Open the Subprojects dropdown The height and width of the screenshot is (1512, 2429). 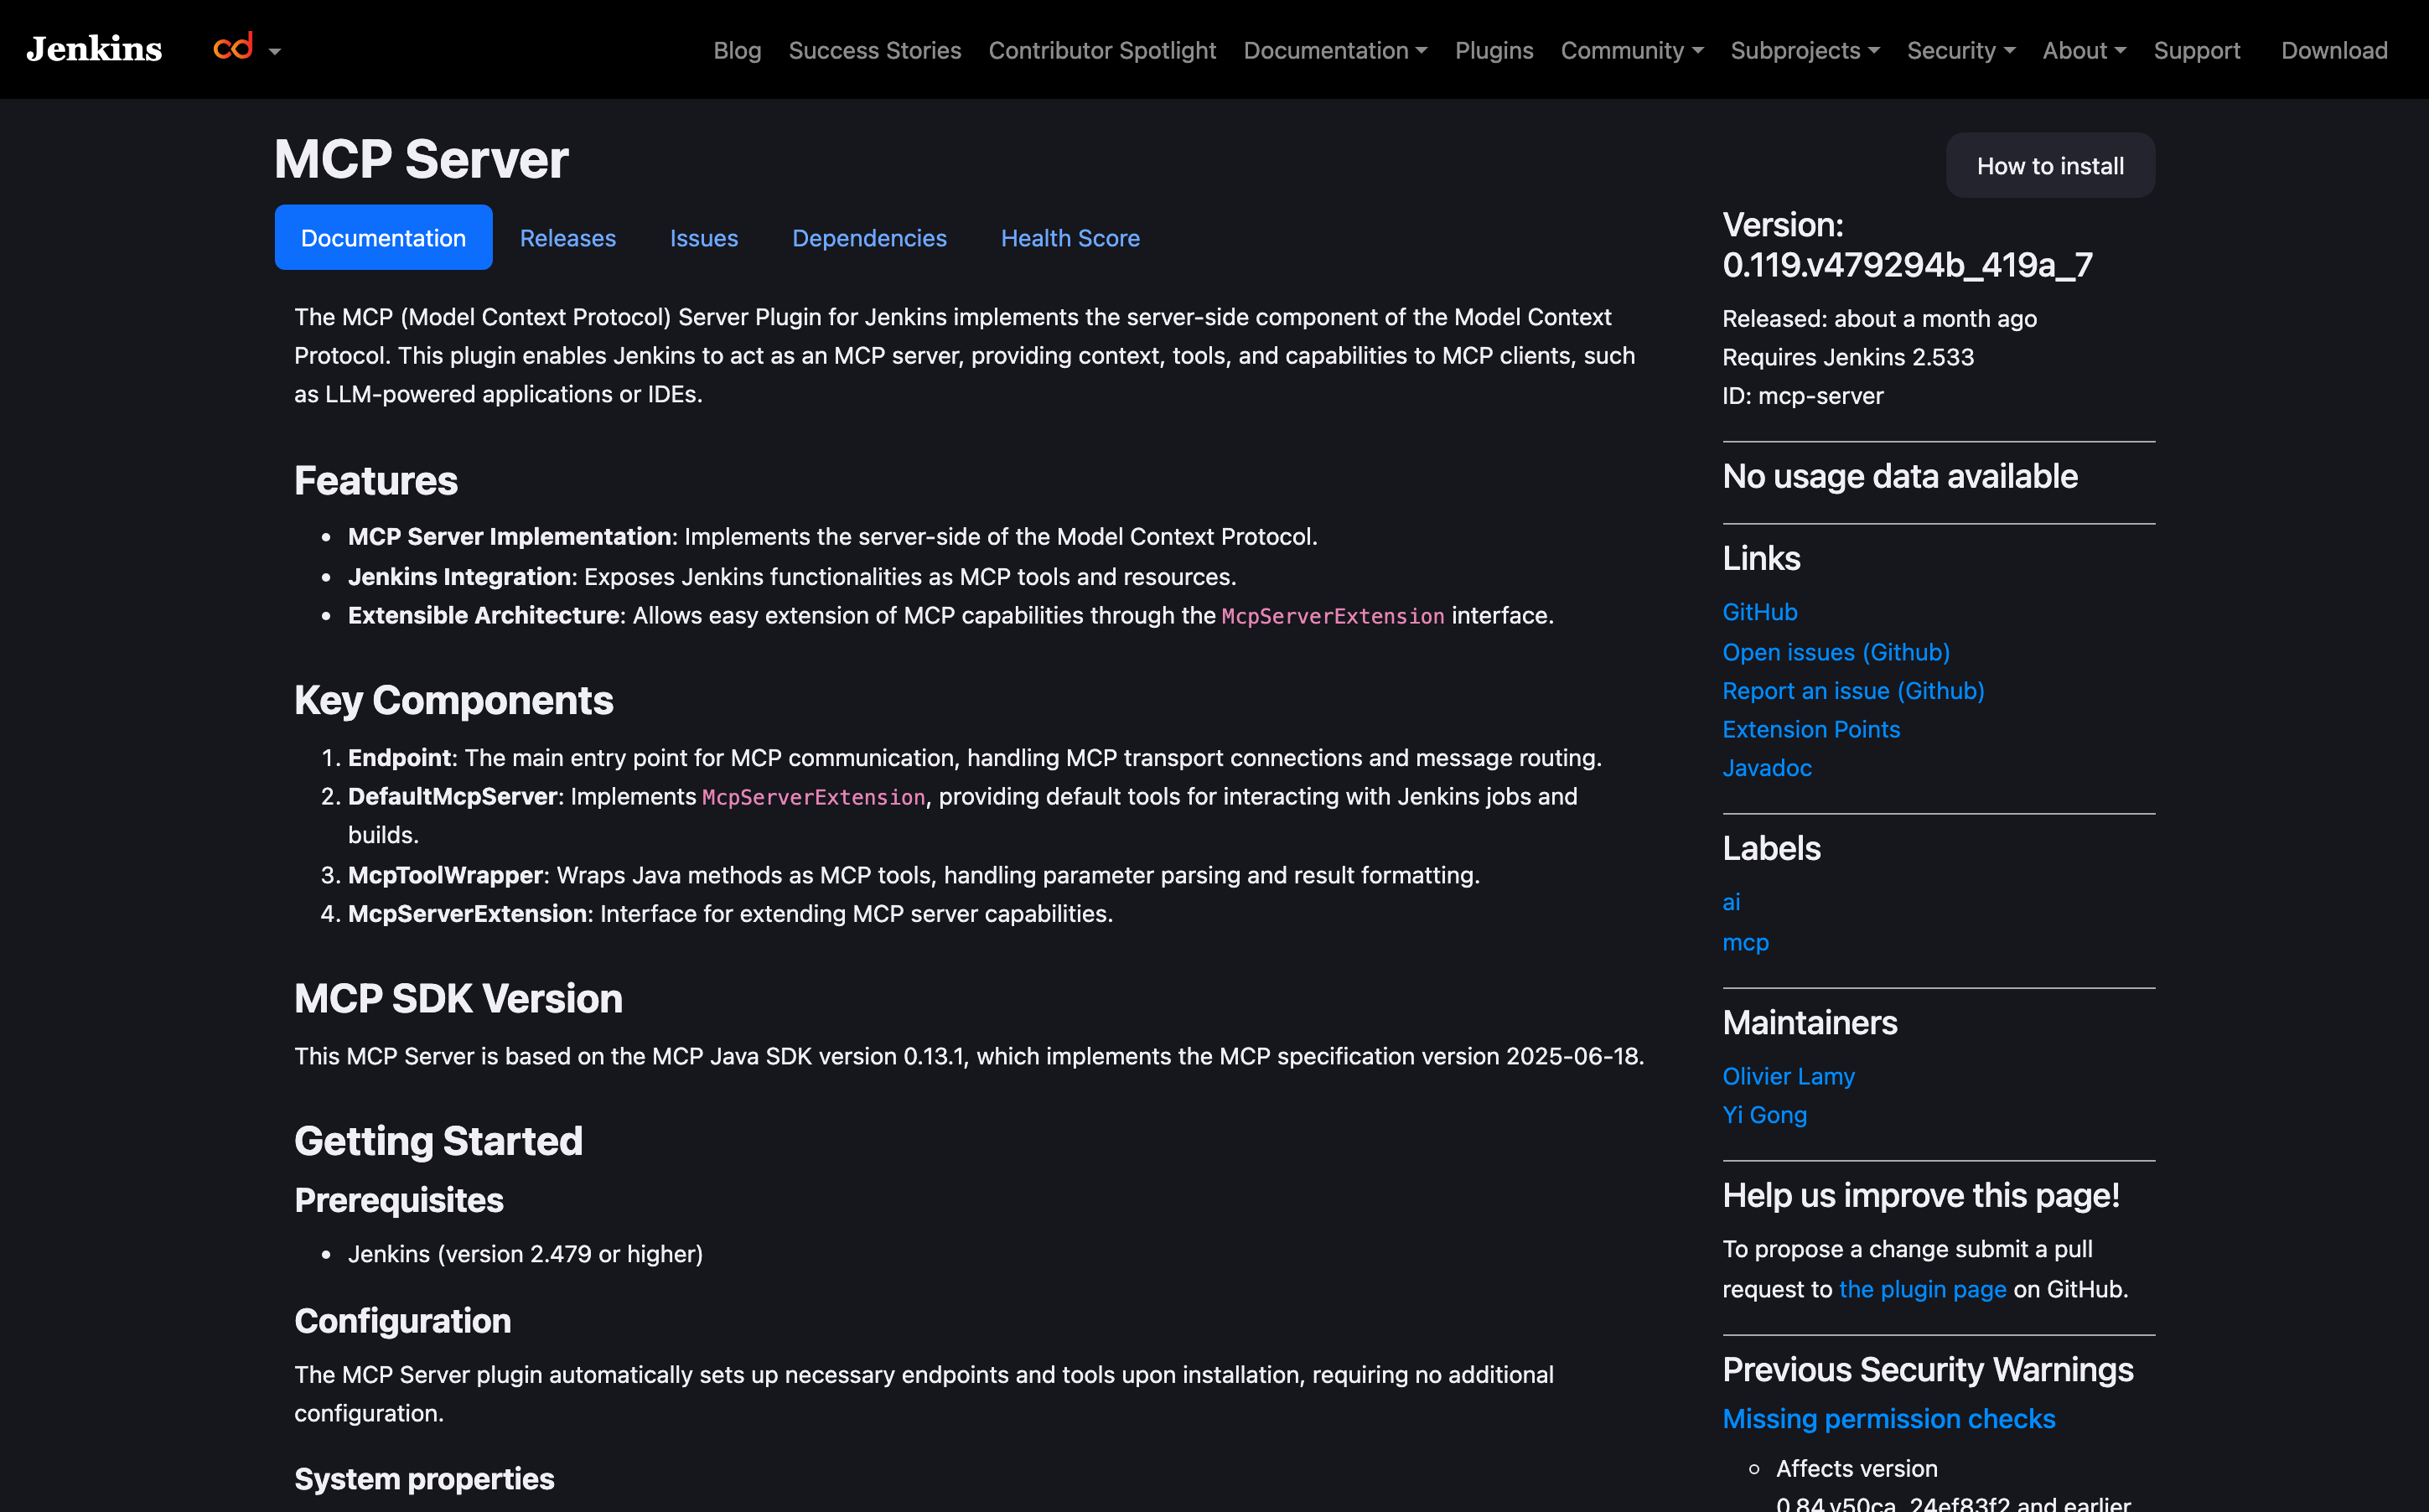(x=1804, y=50)
